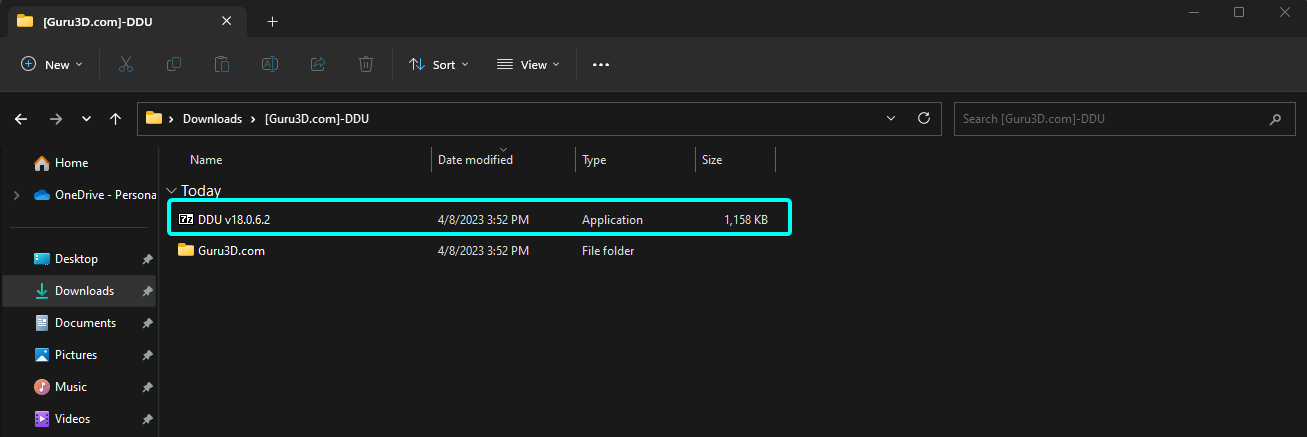Image resolution: width=1307 pixels, height=437 pixels.
Task: Sort by the Type column header
Action: pos(594,160)
